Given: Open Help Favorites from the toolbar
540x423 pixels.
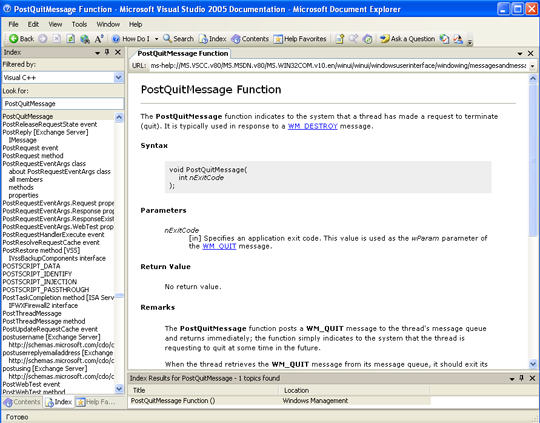Looking at the screenshot, I should coord(300,39).
